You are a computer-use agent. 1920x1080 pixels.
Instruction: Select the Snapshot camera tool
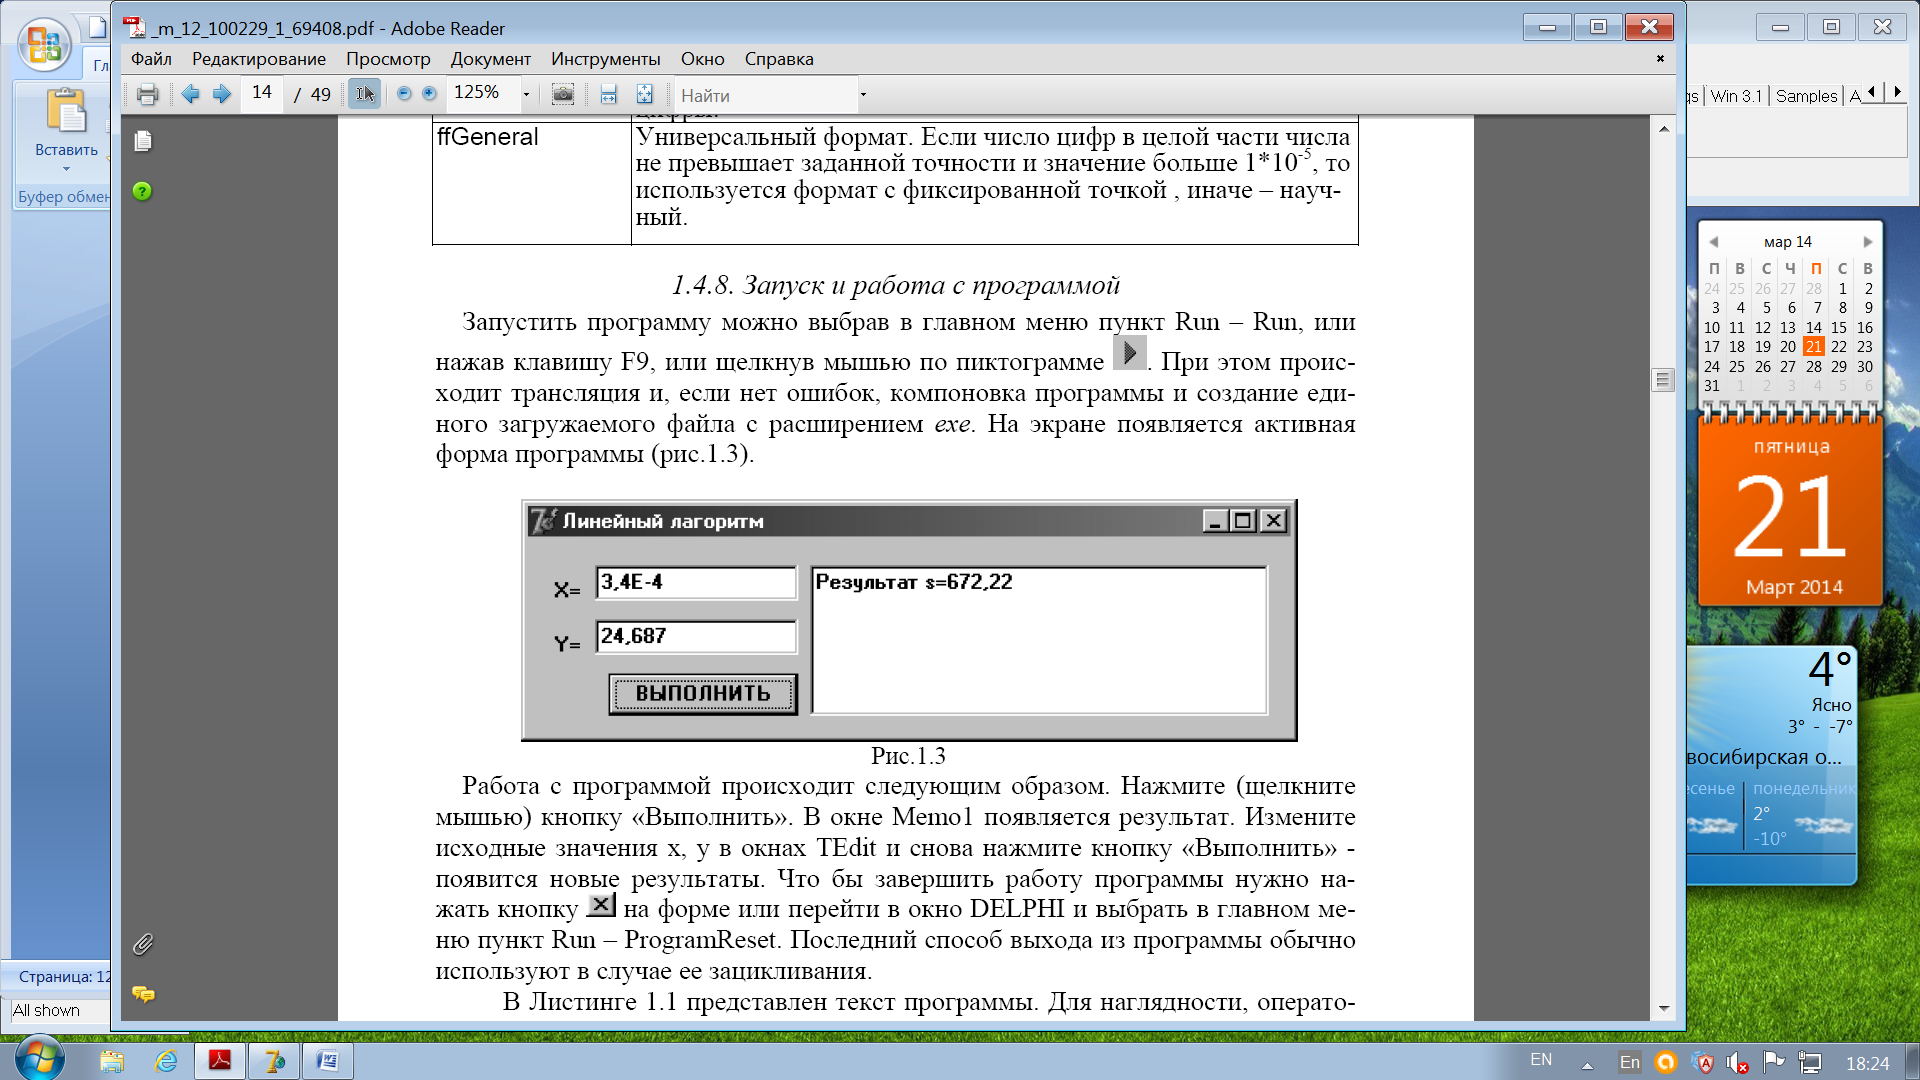coord(563,94)
